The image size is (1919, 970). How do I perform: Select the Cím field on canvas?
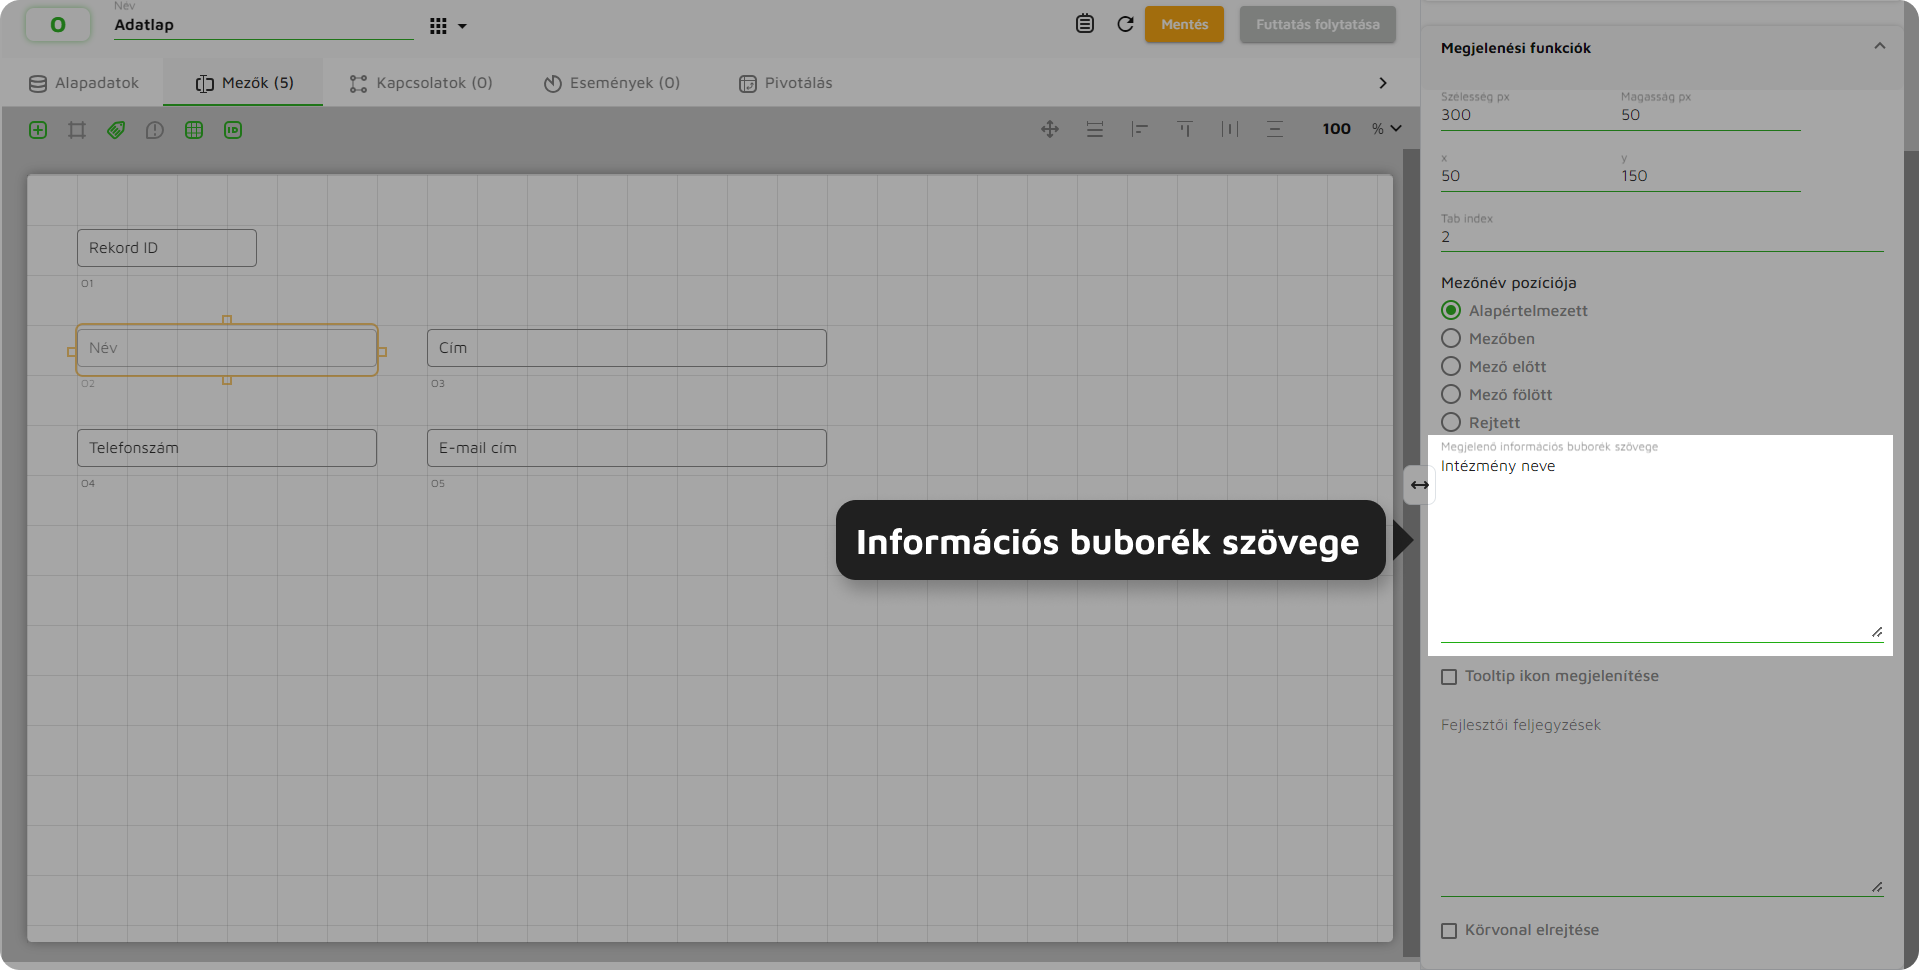point(627,348)
